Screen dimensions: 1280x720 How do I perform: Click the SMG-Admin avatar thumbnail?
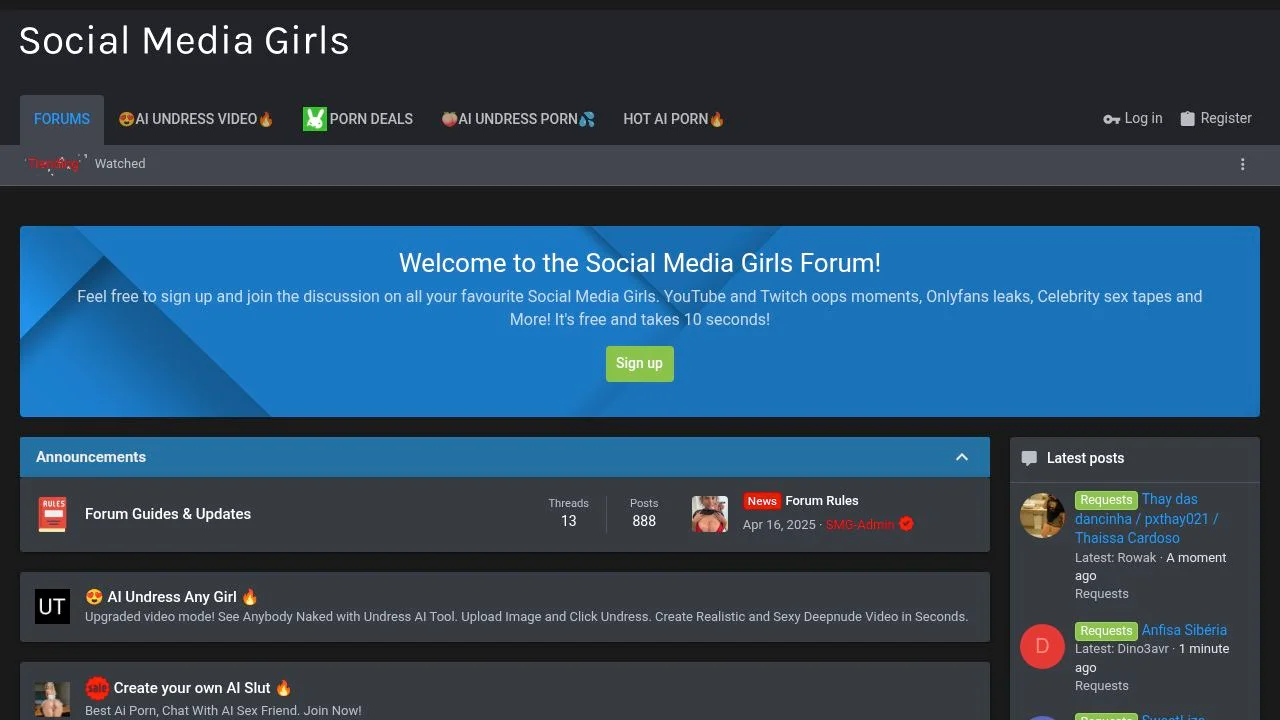(710, 513)
